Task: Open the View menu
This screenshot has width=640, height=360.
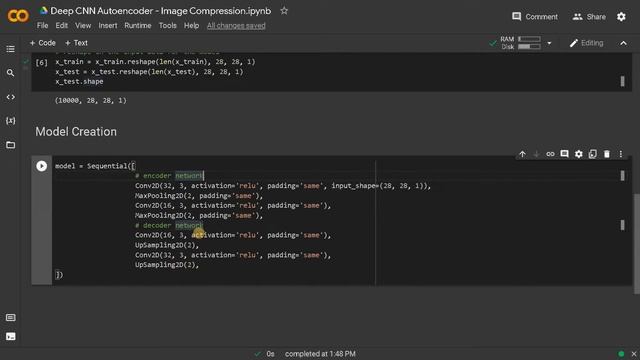Action: (x=83, y=26)
